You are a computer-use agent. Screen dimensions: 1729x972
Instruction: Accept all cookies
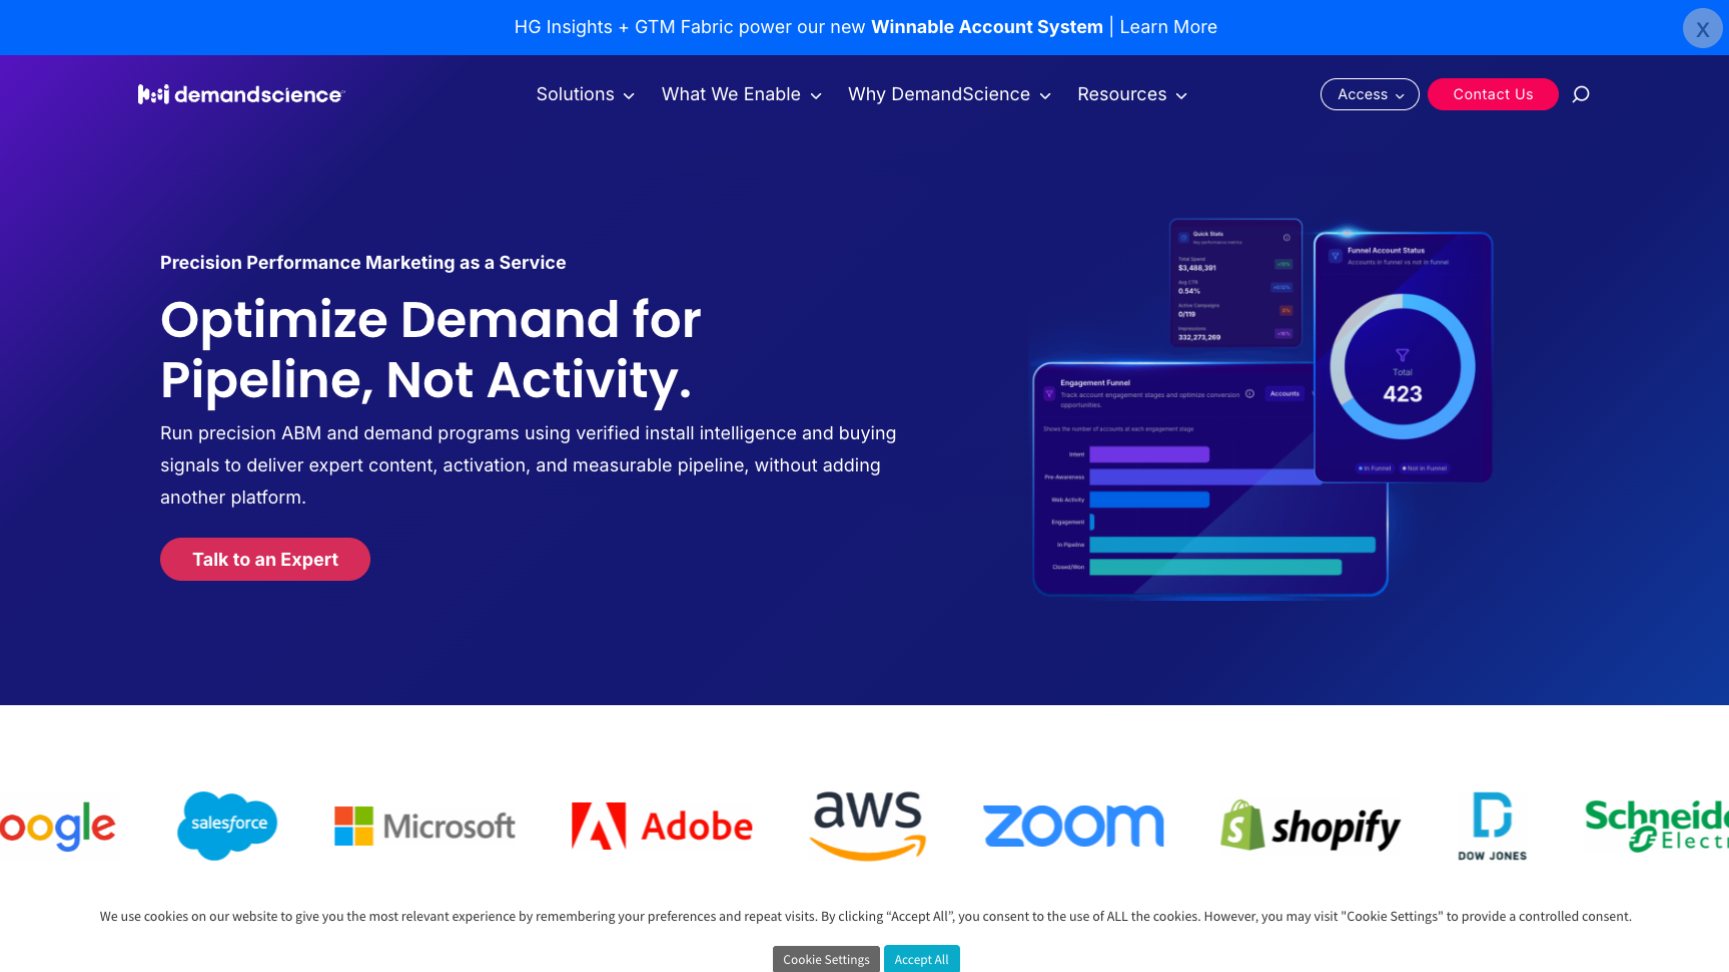click(x=921, y=959)
